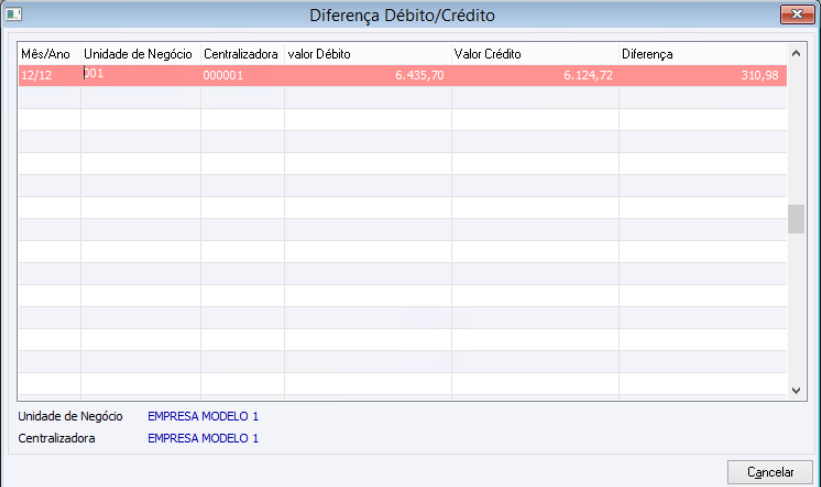Click the 001 business unit cell

coord(140,75)
